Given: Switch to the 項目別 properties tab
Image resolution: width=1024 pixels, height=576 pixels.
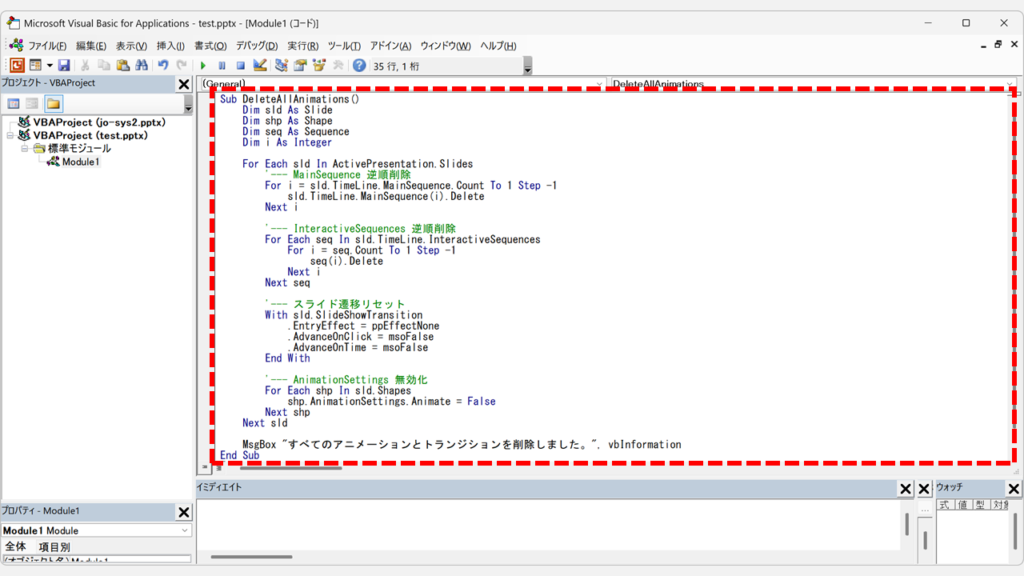Looking at the screenshot, I should click(x=54, y=547).
